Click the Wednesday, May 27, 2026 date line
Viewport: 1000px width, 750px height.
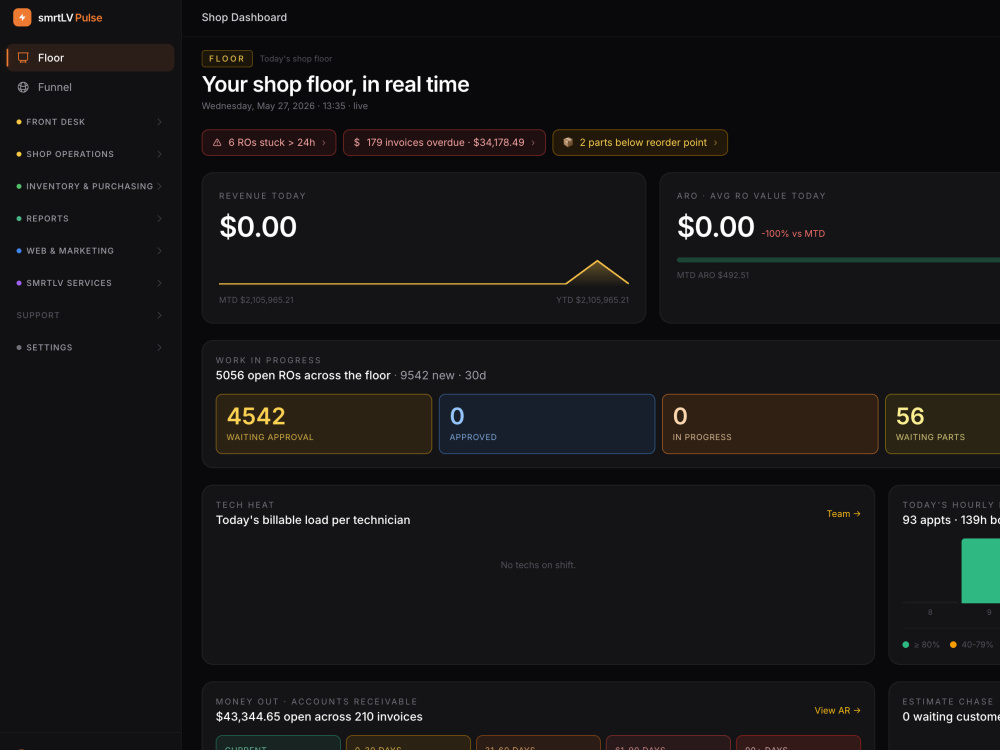point(284,107)
